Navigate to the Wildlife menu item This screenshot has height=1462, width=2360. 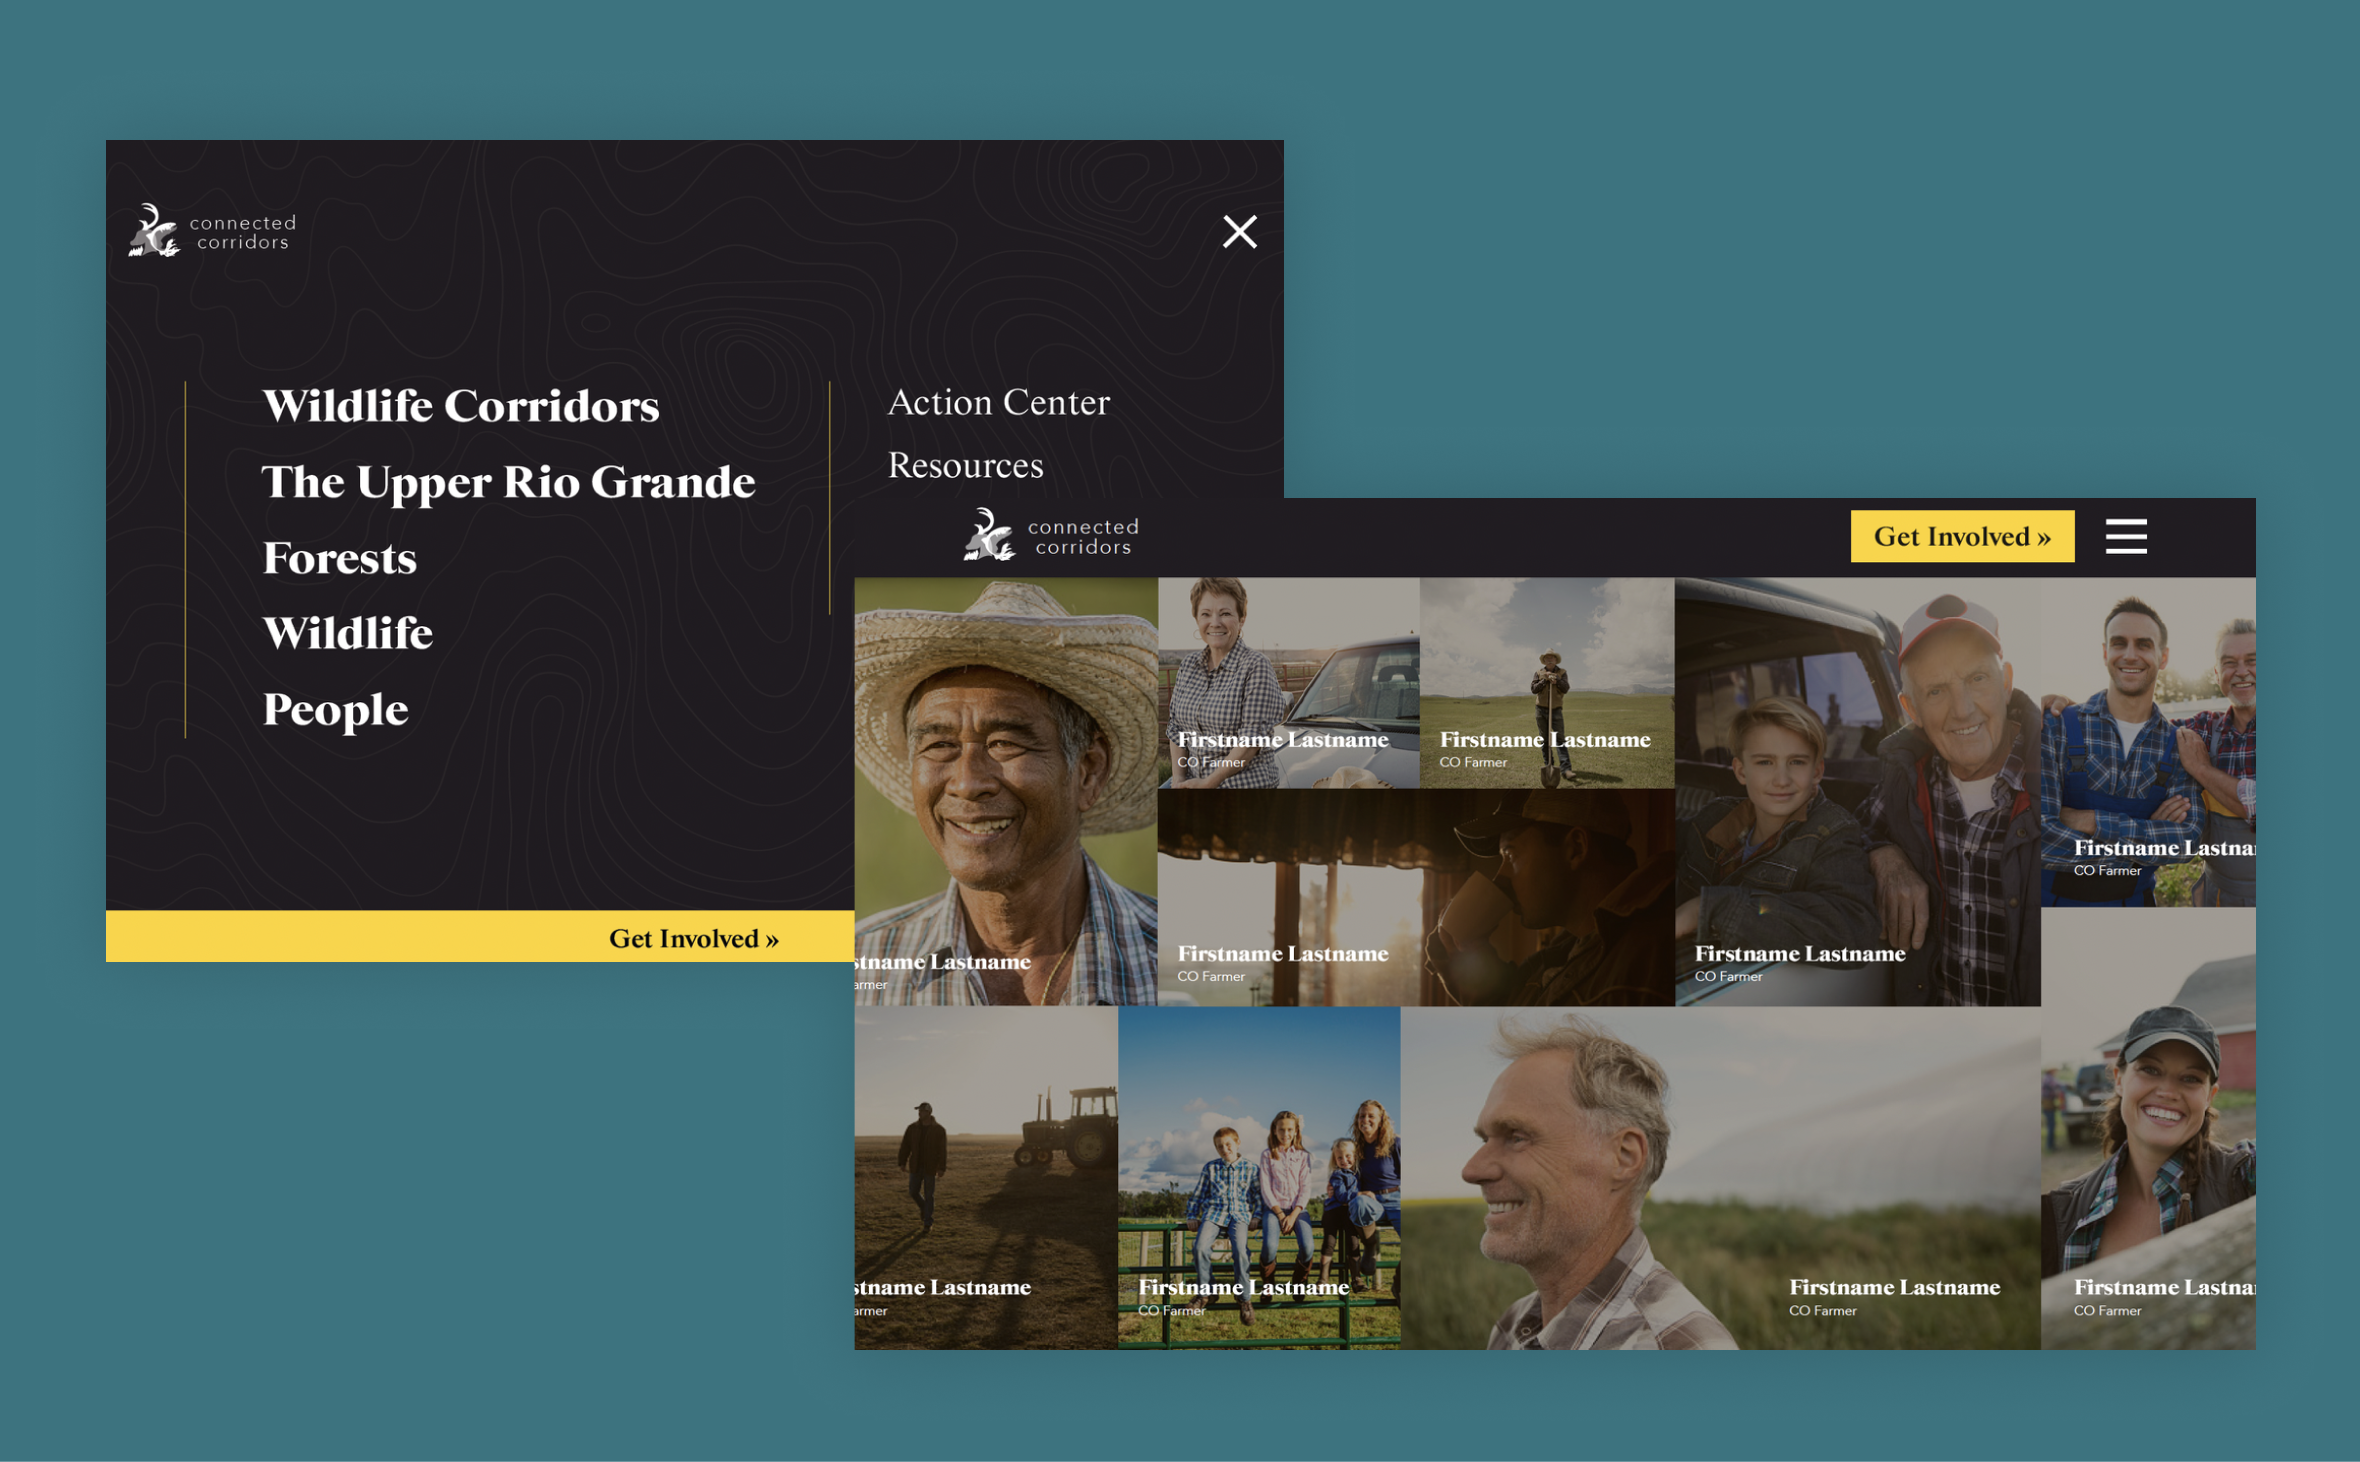(x=347, y=633)
